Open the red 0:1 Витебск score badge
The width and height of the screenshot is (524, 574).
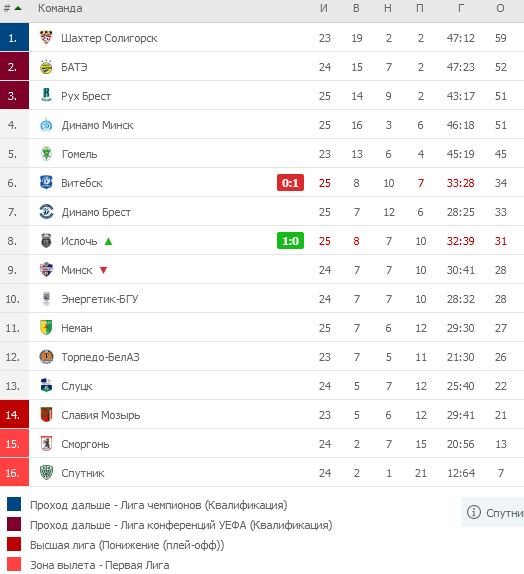(290, 183)
